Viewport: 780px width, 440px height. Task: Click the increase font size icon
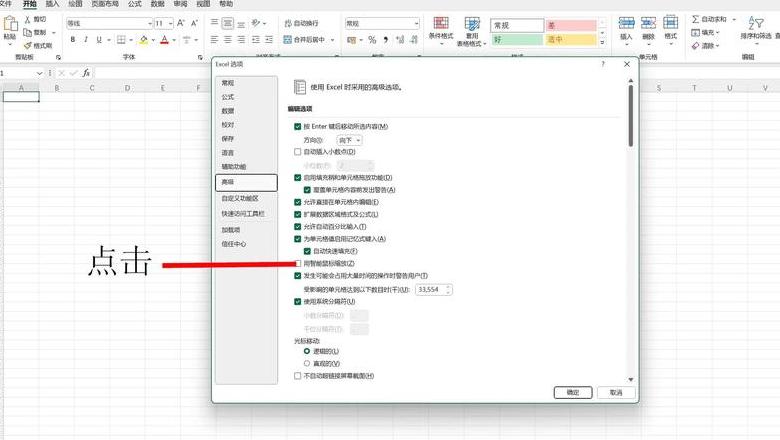click(x=181, y=23)
